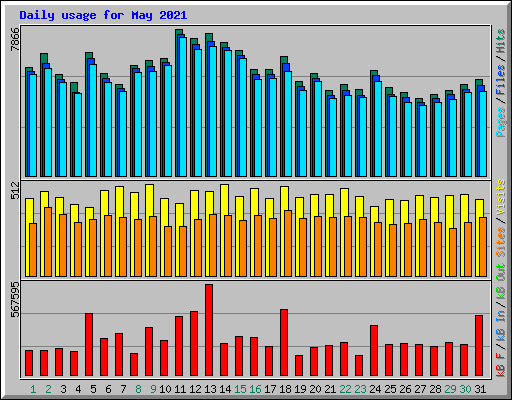
Task: Click the 'kB F' legend label
Action: pyautogui.click(x=501, y=365)
